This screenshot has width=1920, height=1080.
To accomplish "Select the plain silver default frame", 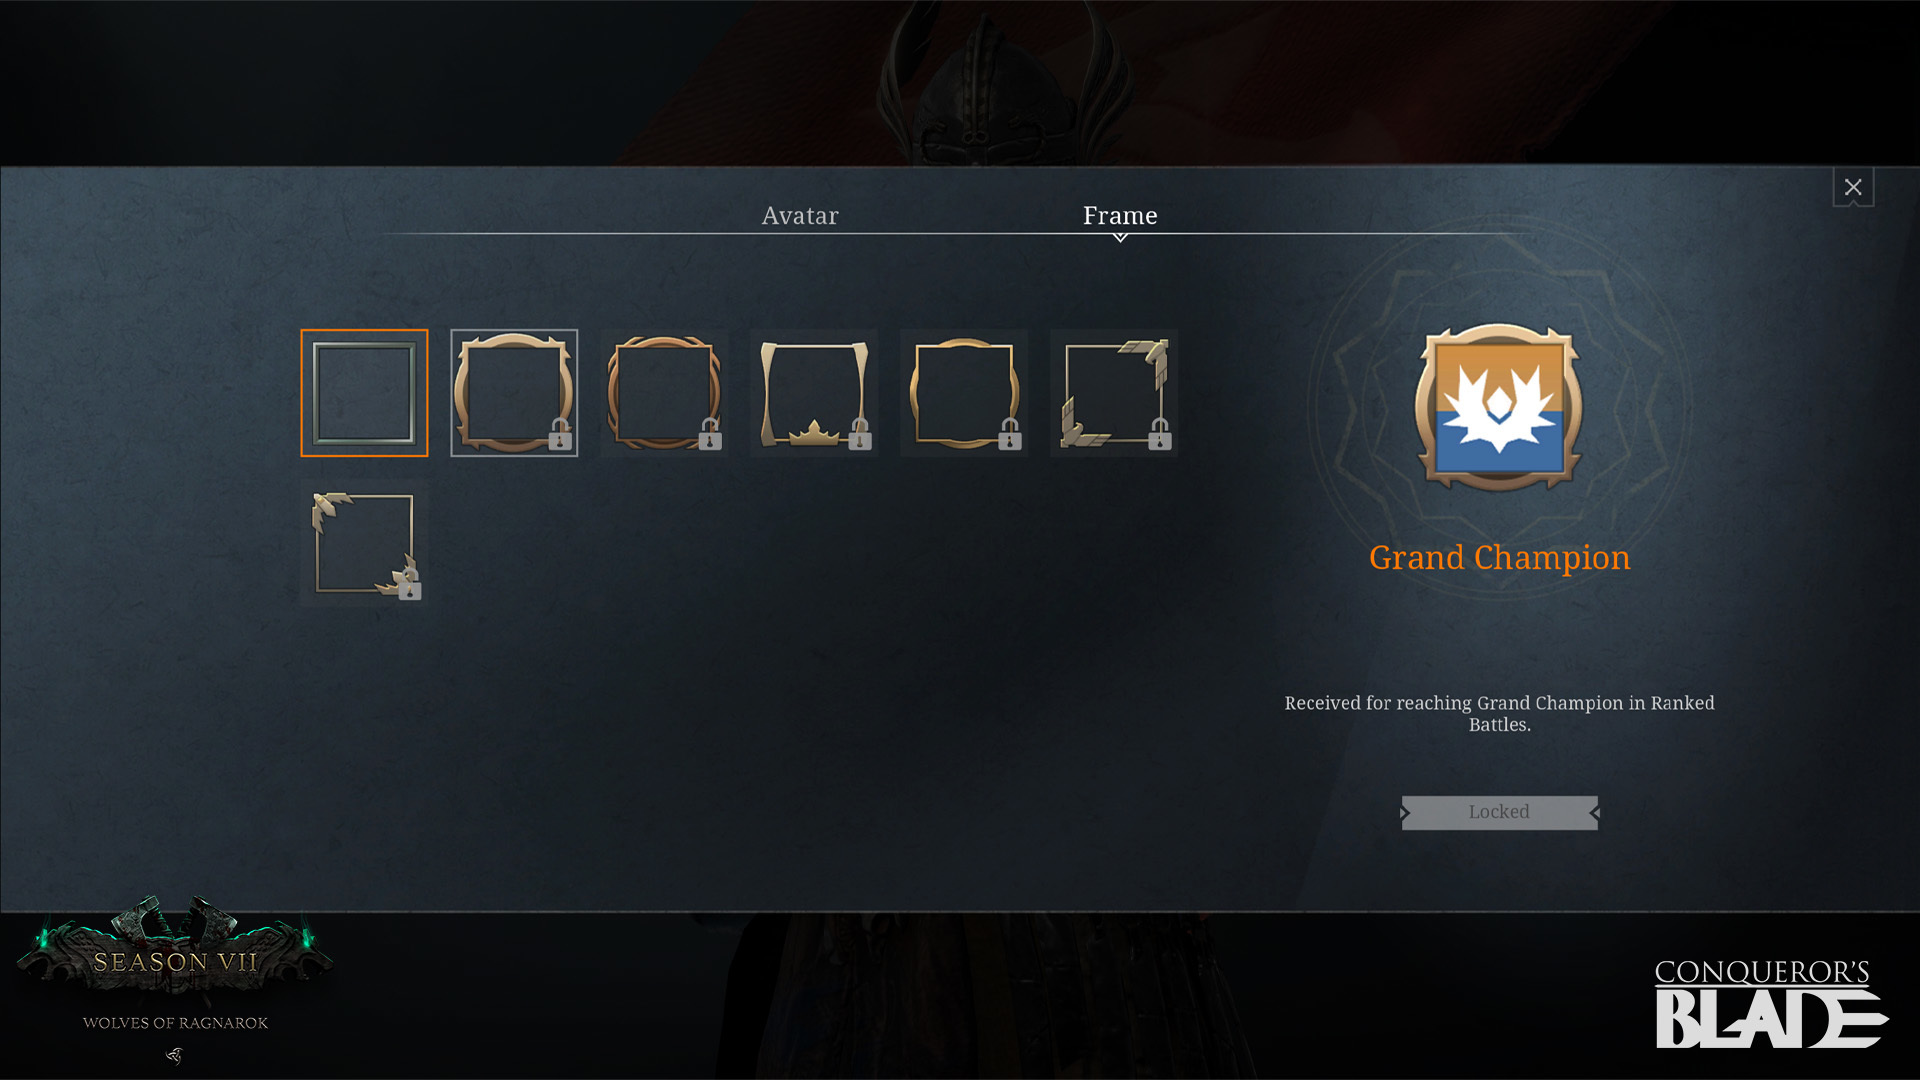I will 364,393.
